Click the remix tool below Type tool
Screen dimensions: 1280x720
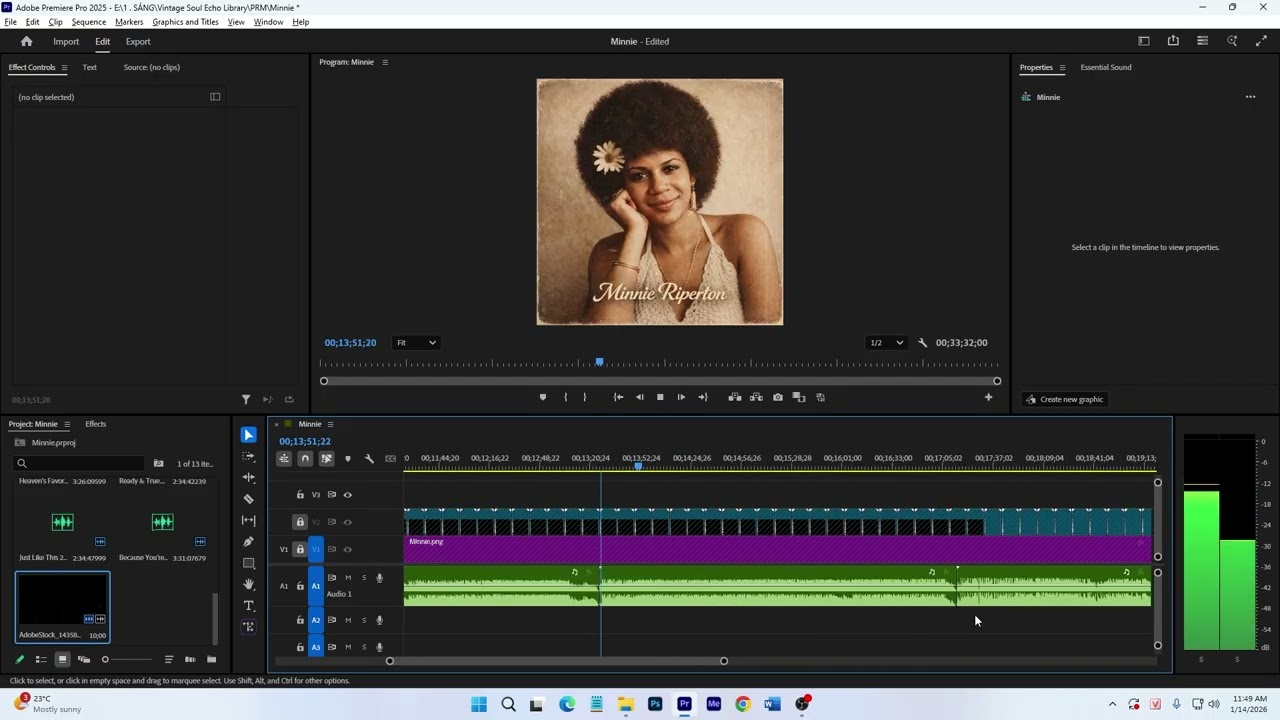(249, 627)
